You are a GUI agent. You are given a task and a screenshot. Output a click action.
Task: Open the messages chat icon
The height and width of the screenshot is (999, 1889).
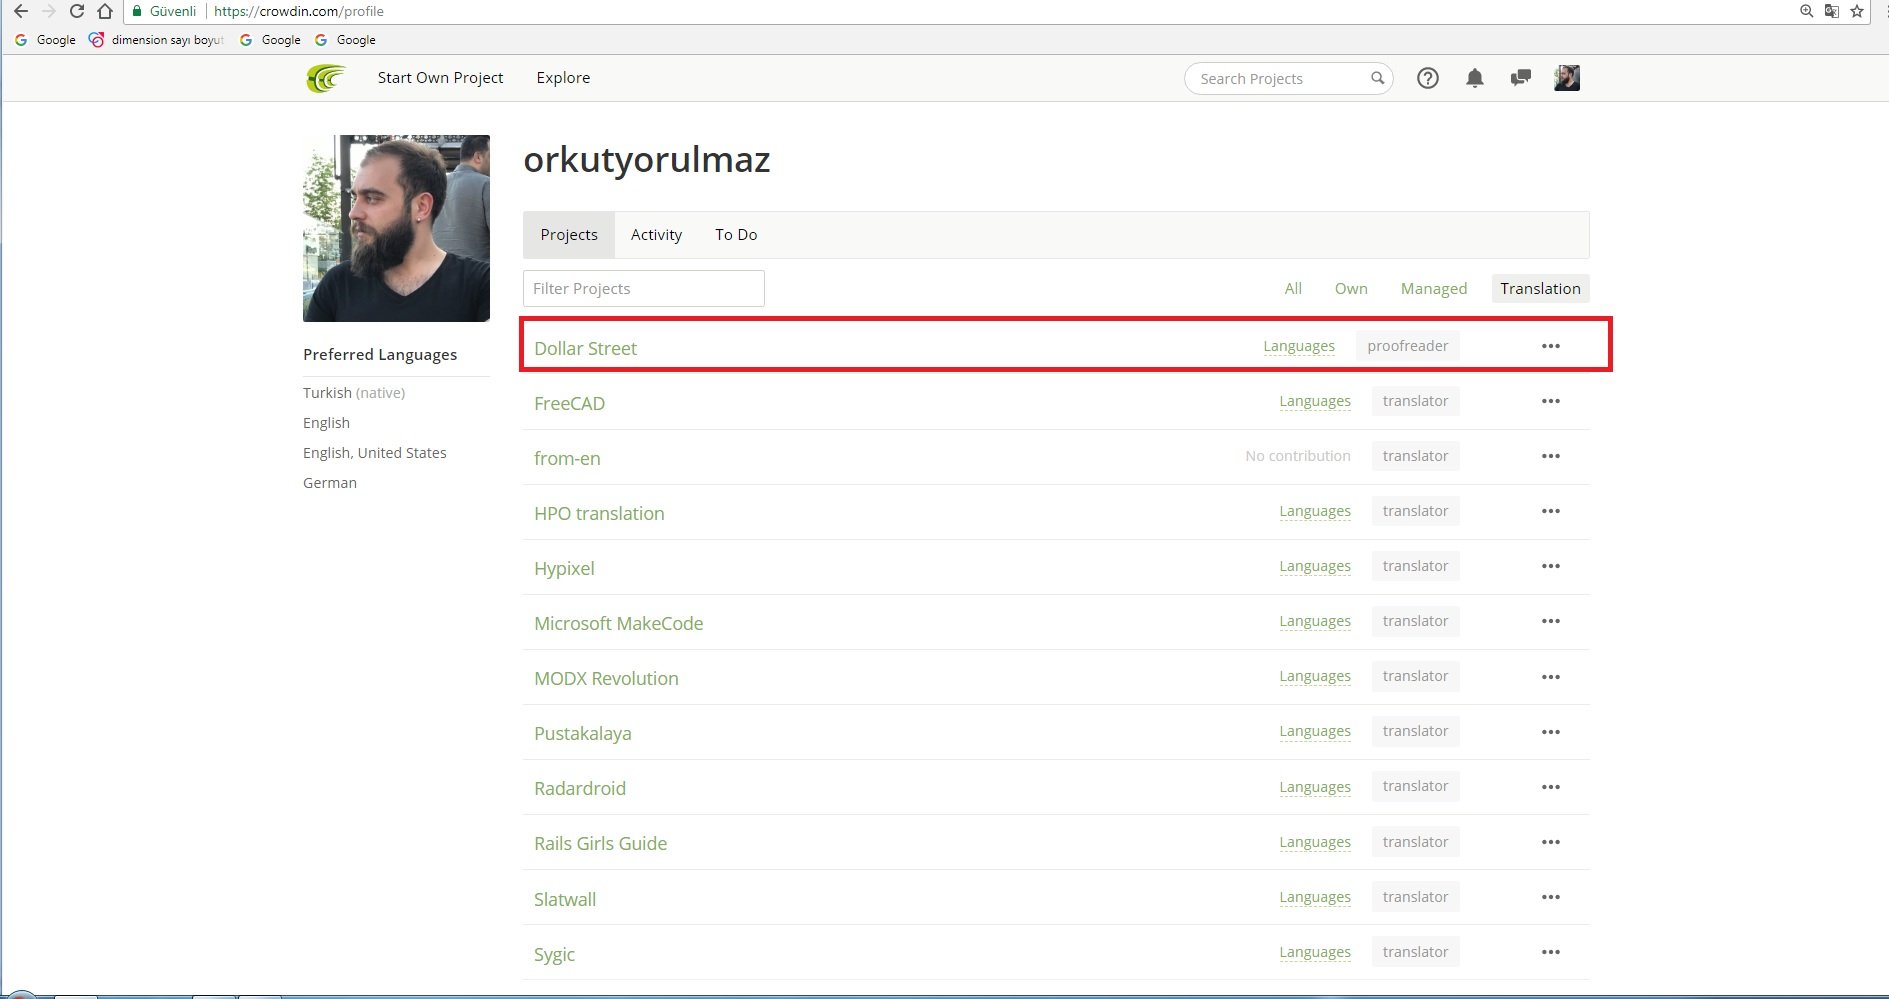[1521, 78]
